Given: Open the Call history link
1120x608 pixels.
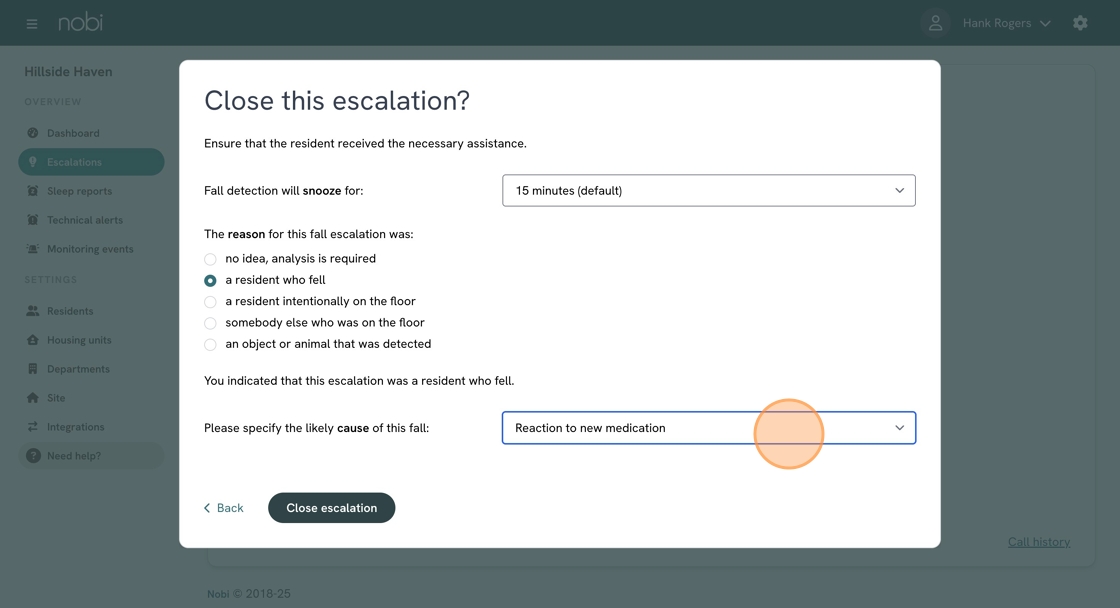Looking at the screenshot, I should (x=1039, y=542).
